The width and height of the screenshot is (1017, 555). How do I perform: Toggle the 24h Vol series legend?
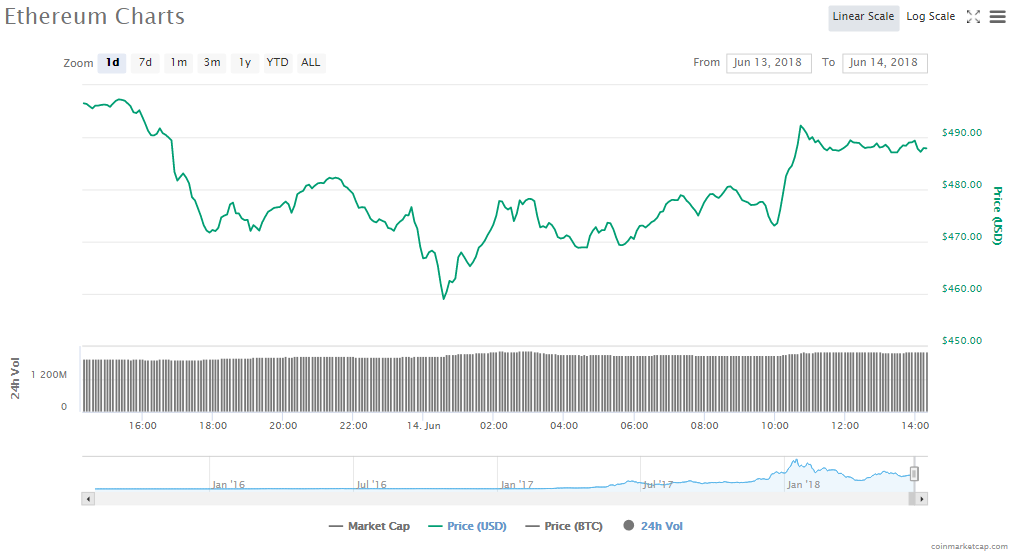(x=653, y=526)
